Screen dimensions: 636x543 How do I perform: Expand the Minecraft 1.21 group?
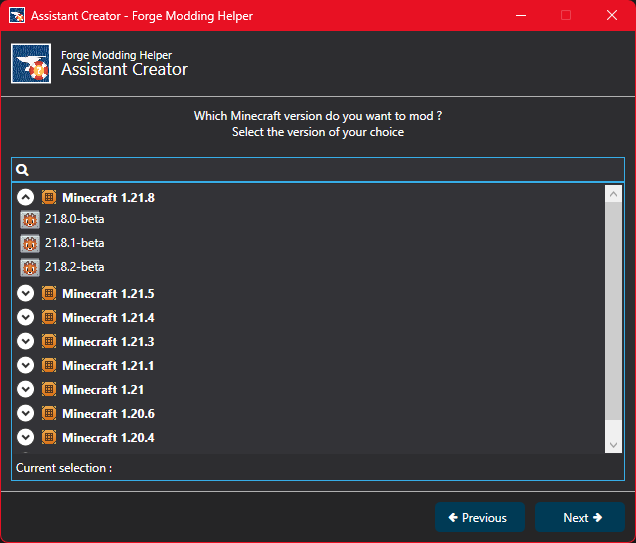point(25,389)
